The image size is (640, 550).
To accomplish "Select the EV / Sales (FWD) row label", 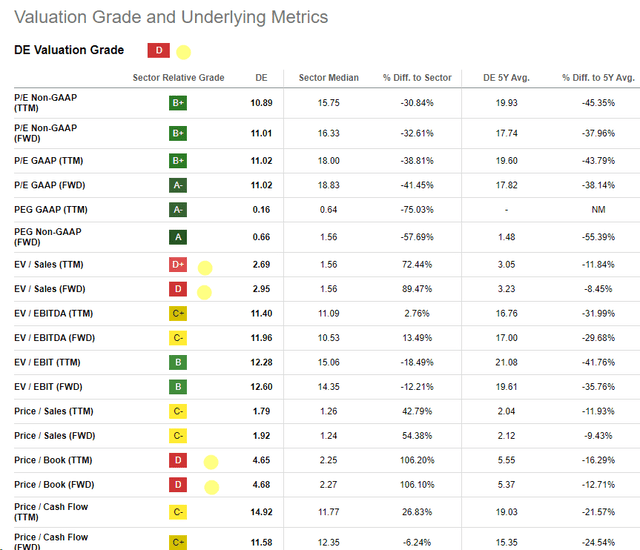I will coord(49,289).
